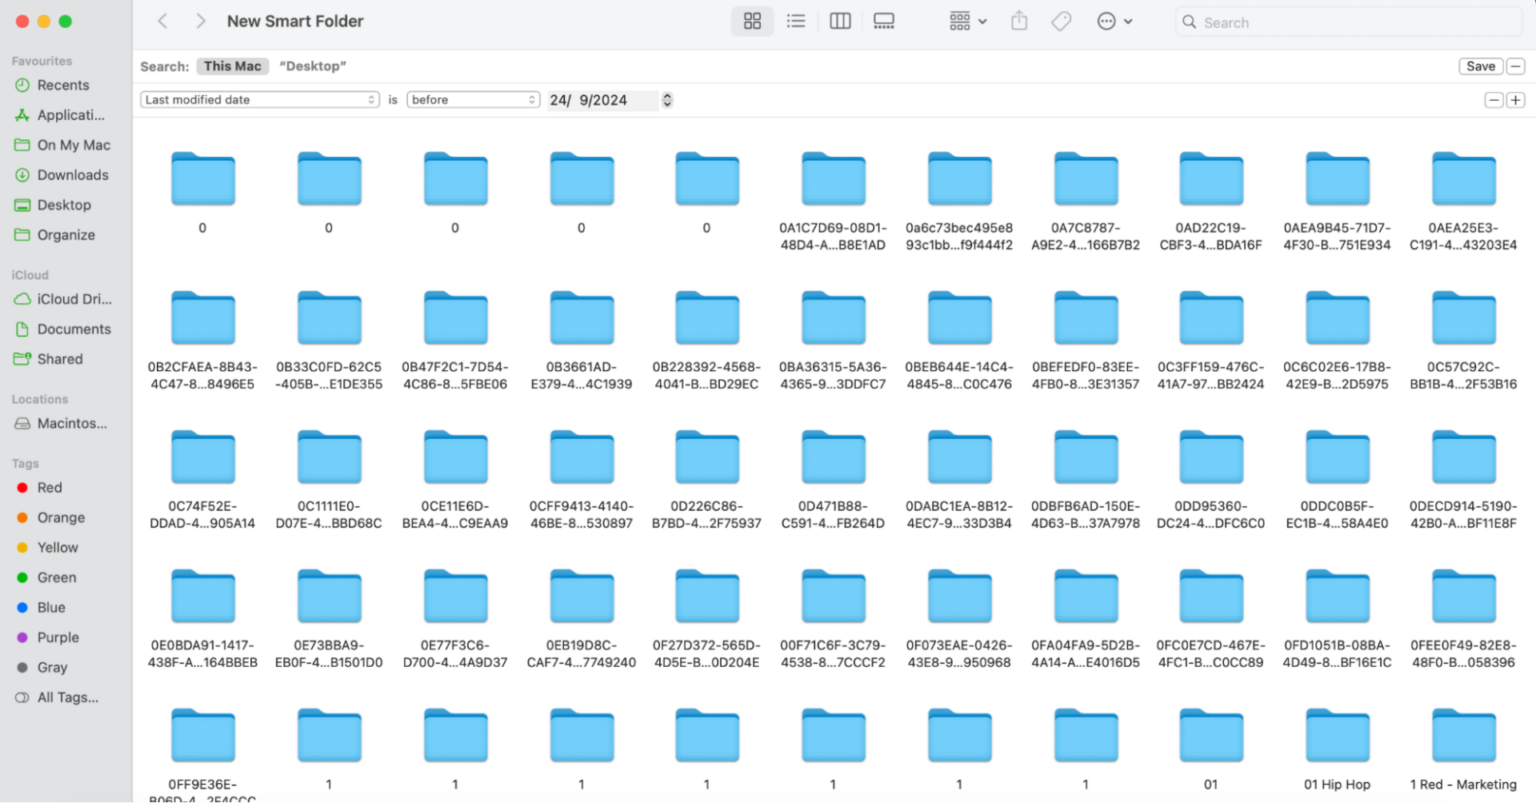Add a new search criteria row
This screenshot has height=803, width=1536.
(x=1516, y=100)
